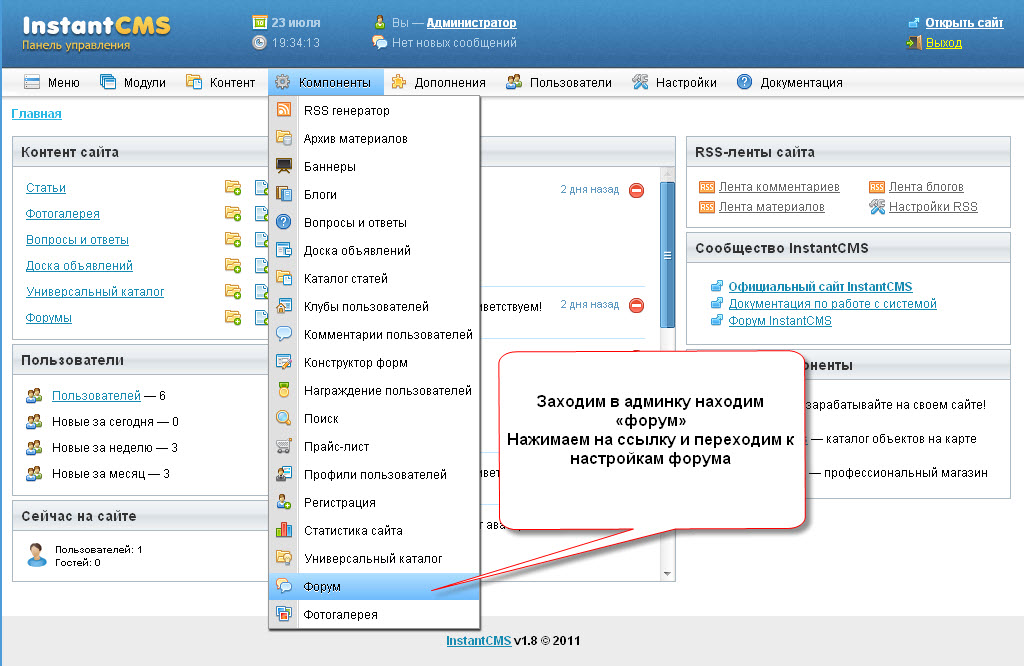
Task: Click the "Новые за неделю — 3" text
Action: pyautogui.click(x=115, y=448)
